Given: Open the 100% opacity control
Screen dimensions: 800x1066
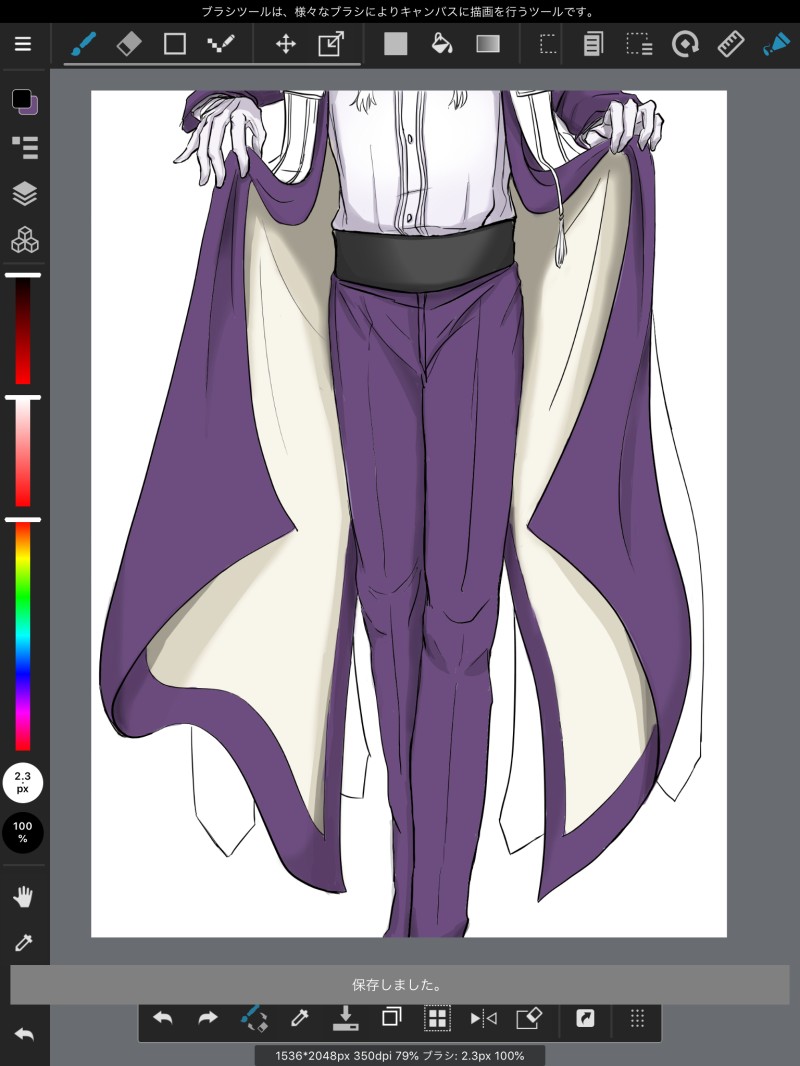Looking at the screenshot, I should (22, 832).
